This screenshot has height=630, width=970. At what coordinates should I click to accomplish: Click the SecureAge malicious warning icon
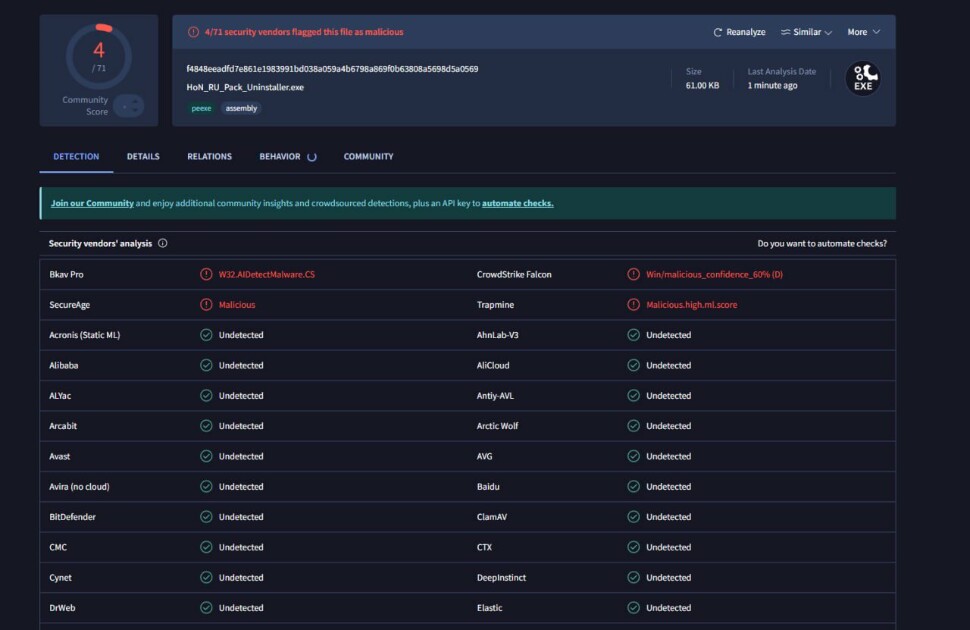pos(206,304)
